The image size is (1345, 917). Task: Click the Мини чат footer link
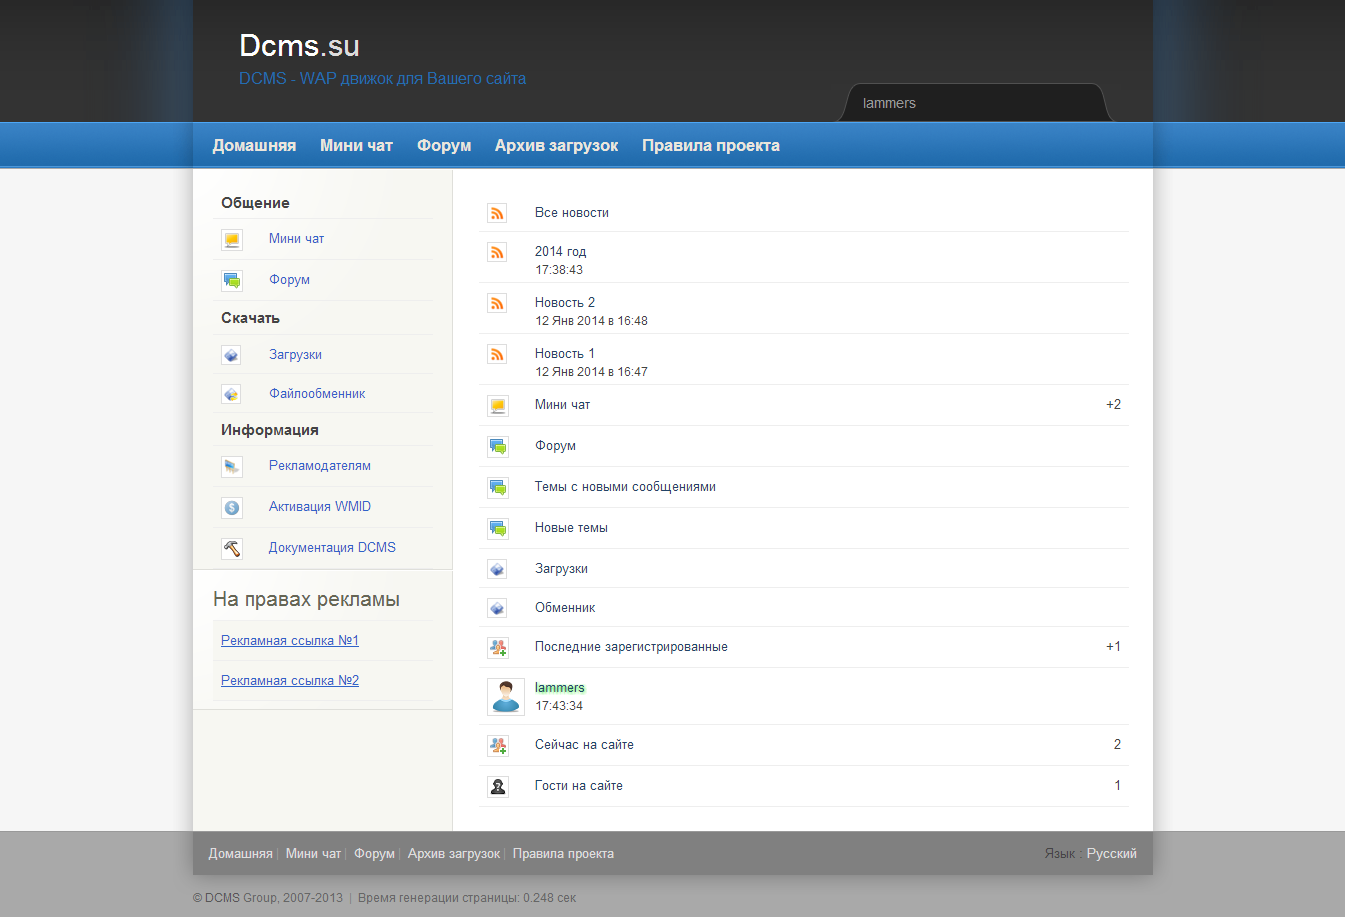313,854
